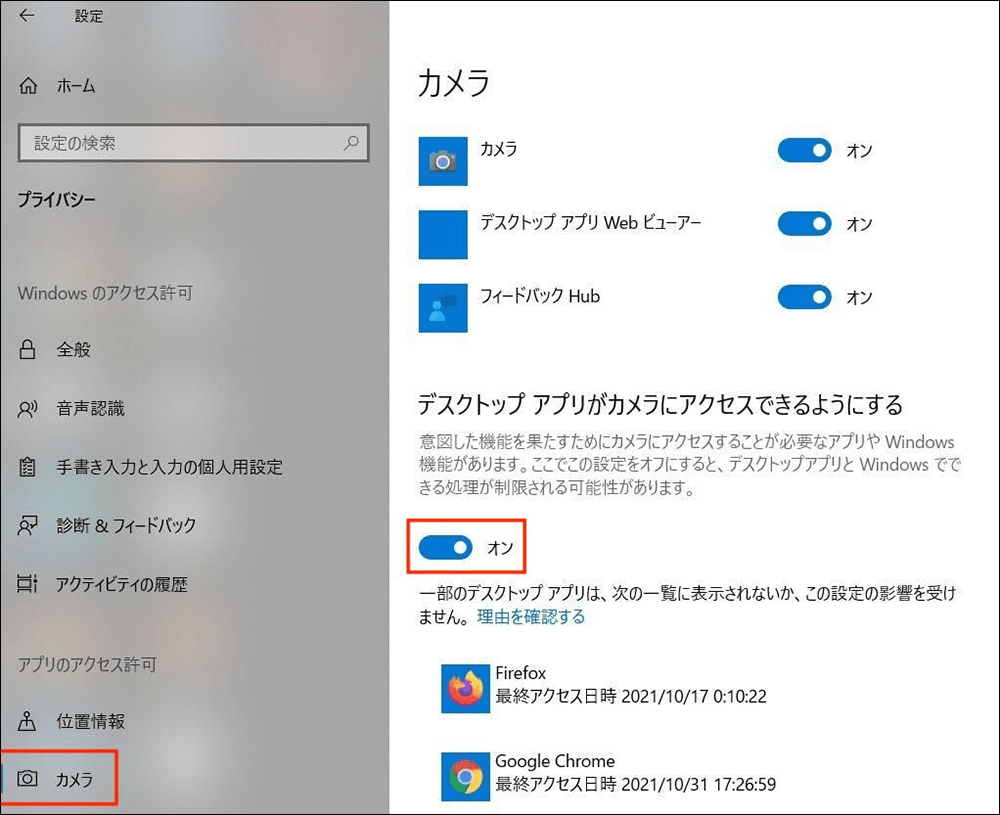Click the プライバシー heading

pyautogui.click(x=57, y=200)
